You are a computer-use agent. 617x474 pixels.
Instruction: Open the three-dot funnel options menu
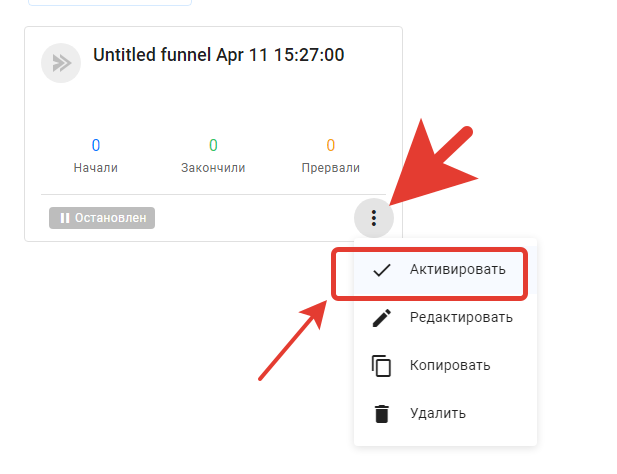(373, 218)
